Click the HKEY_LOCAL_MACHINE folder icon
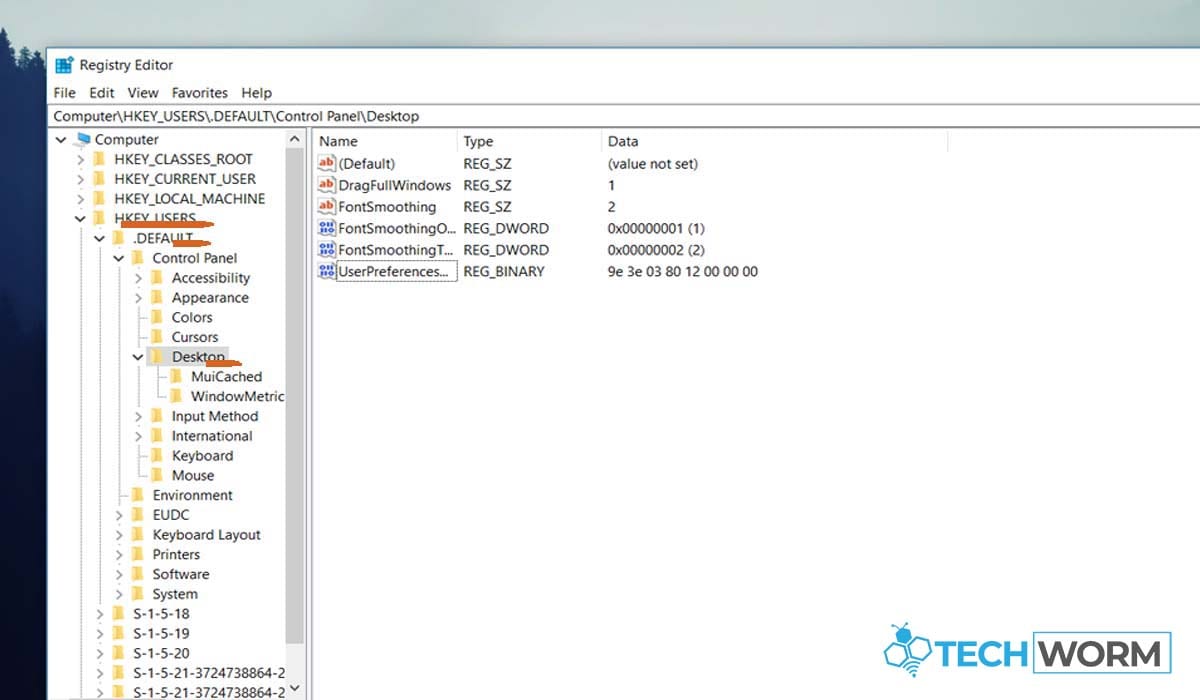 coord(99,199)
